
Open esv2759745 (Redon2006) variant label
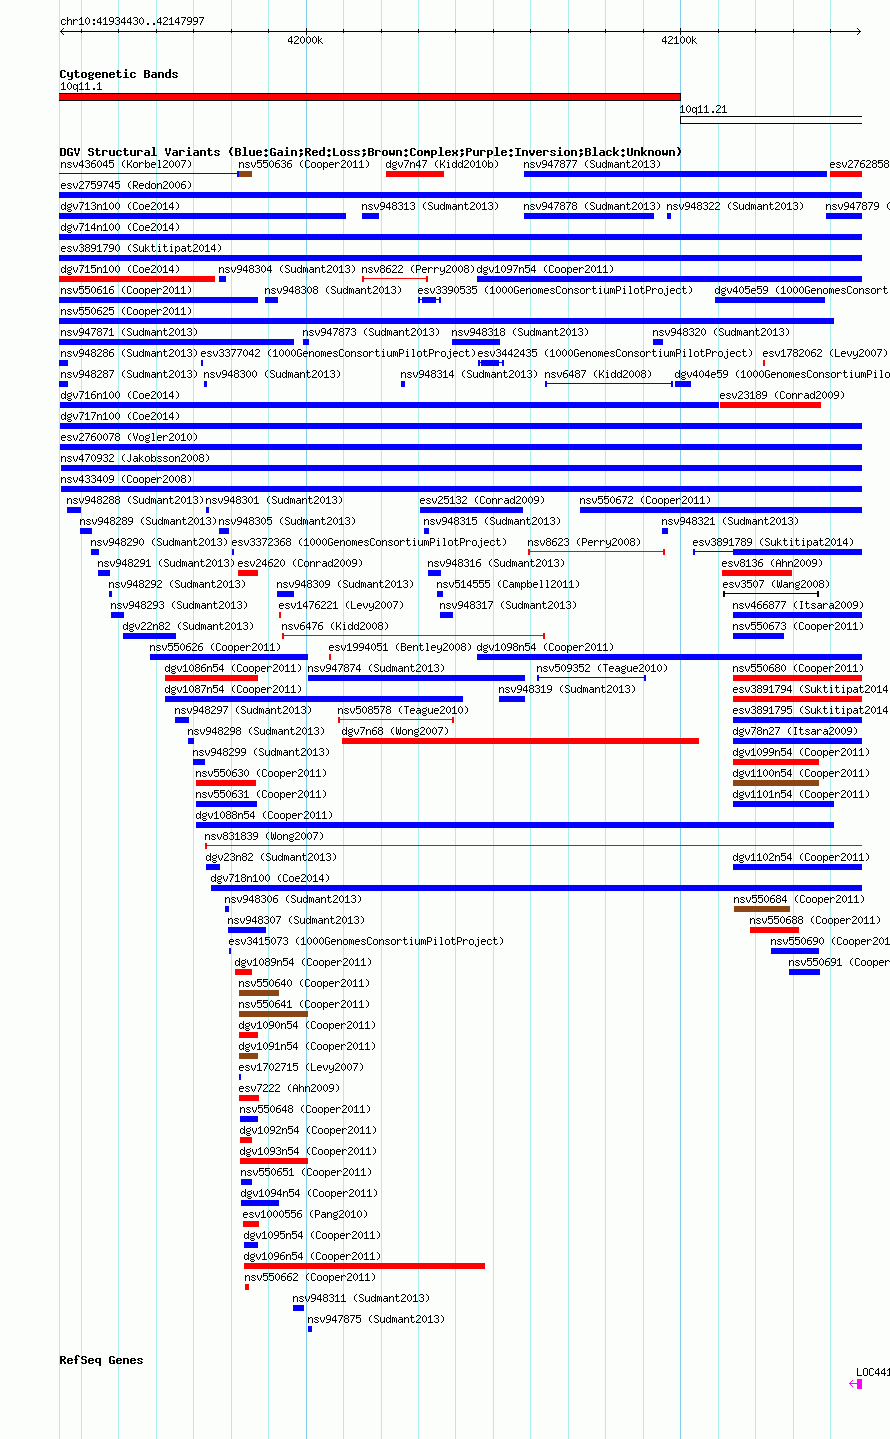click(x=126, y=185)
